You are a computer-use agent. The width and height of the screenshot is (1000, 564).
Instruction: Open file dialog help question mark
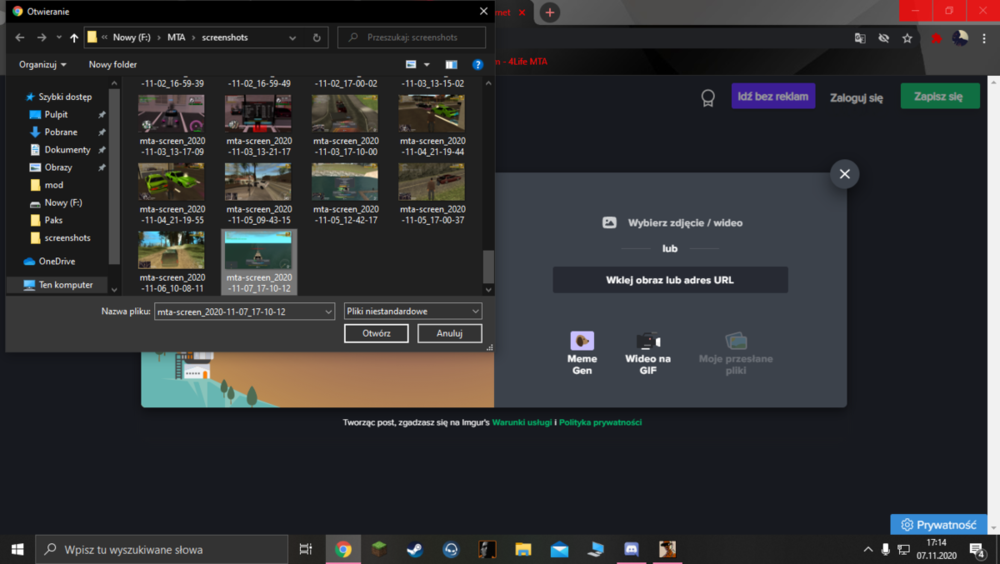[x=477, y=64]
